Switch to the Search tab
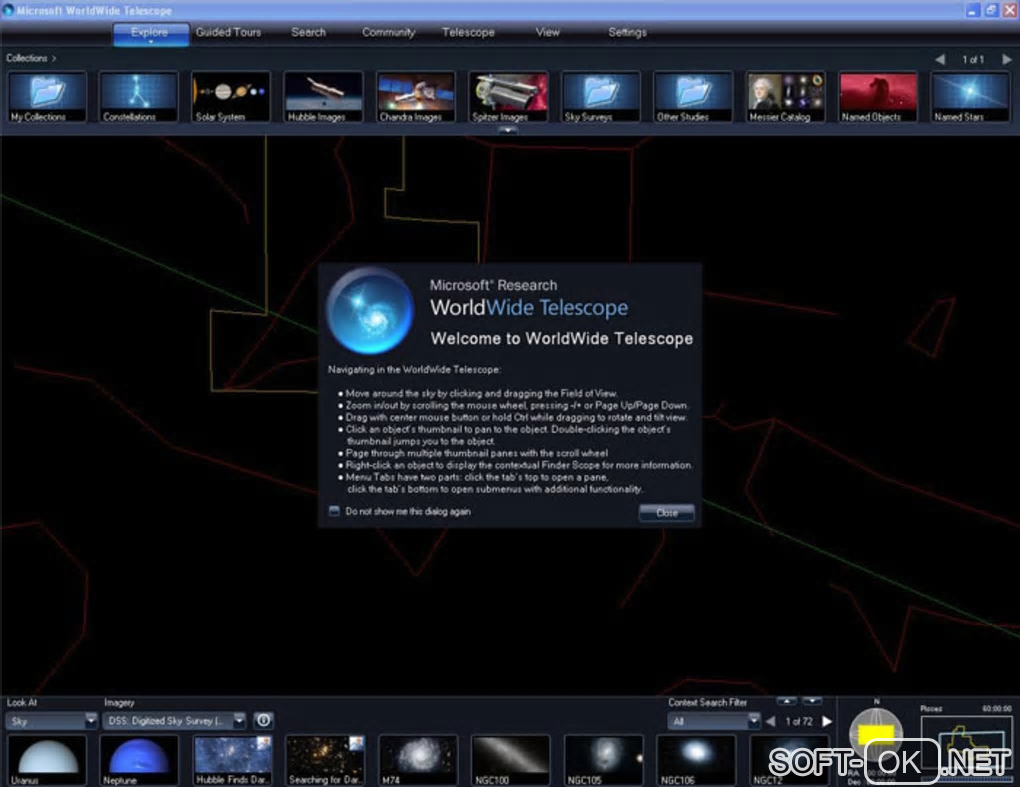This screenshot has height=787, width=1020. point(308,32)
